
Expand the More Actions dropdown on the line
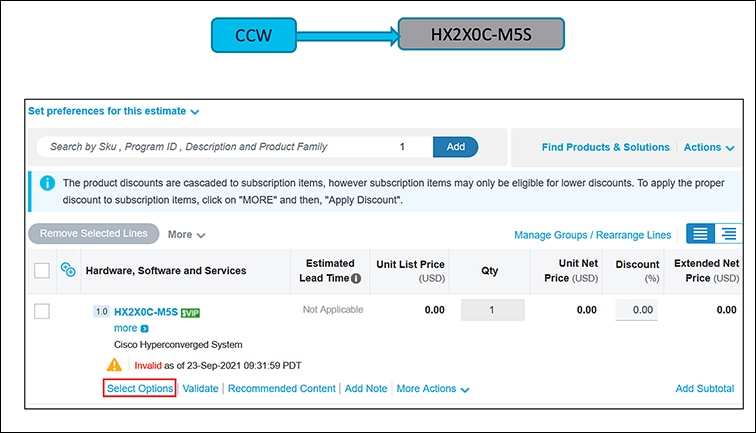pos(433,388)
